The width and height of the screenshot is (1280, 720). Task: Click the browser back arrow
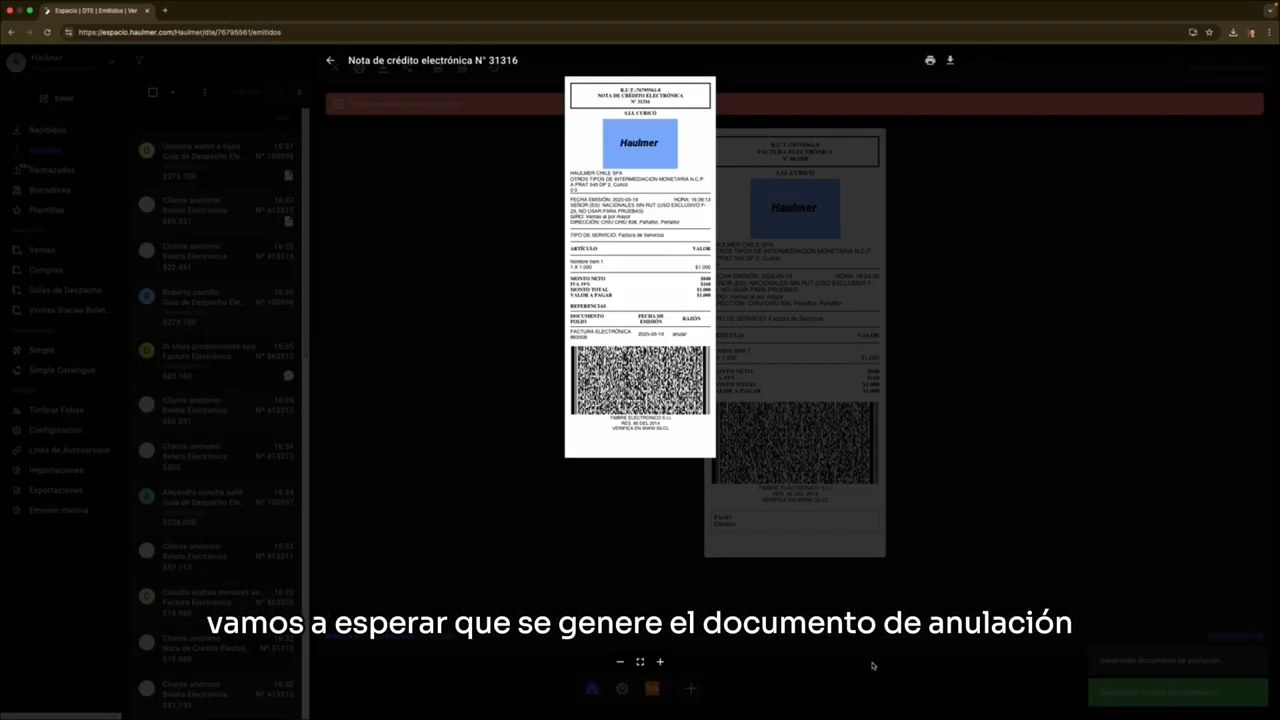[x=11, y=32]
